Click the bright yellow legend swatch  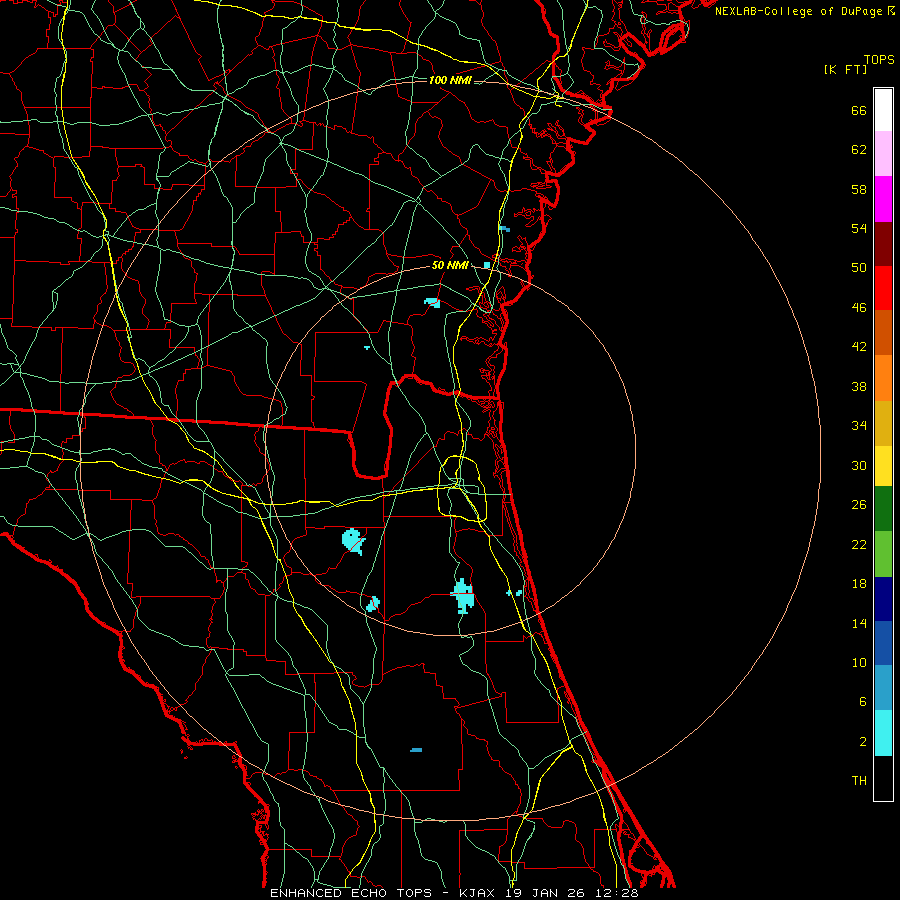[x=883, y=466]
